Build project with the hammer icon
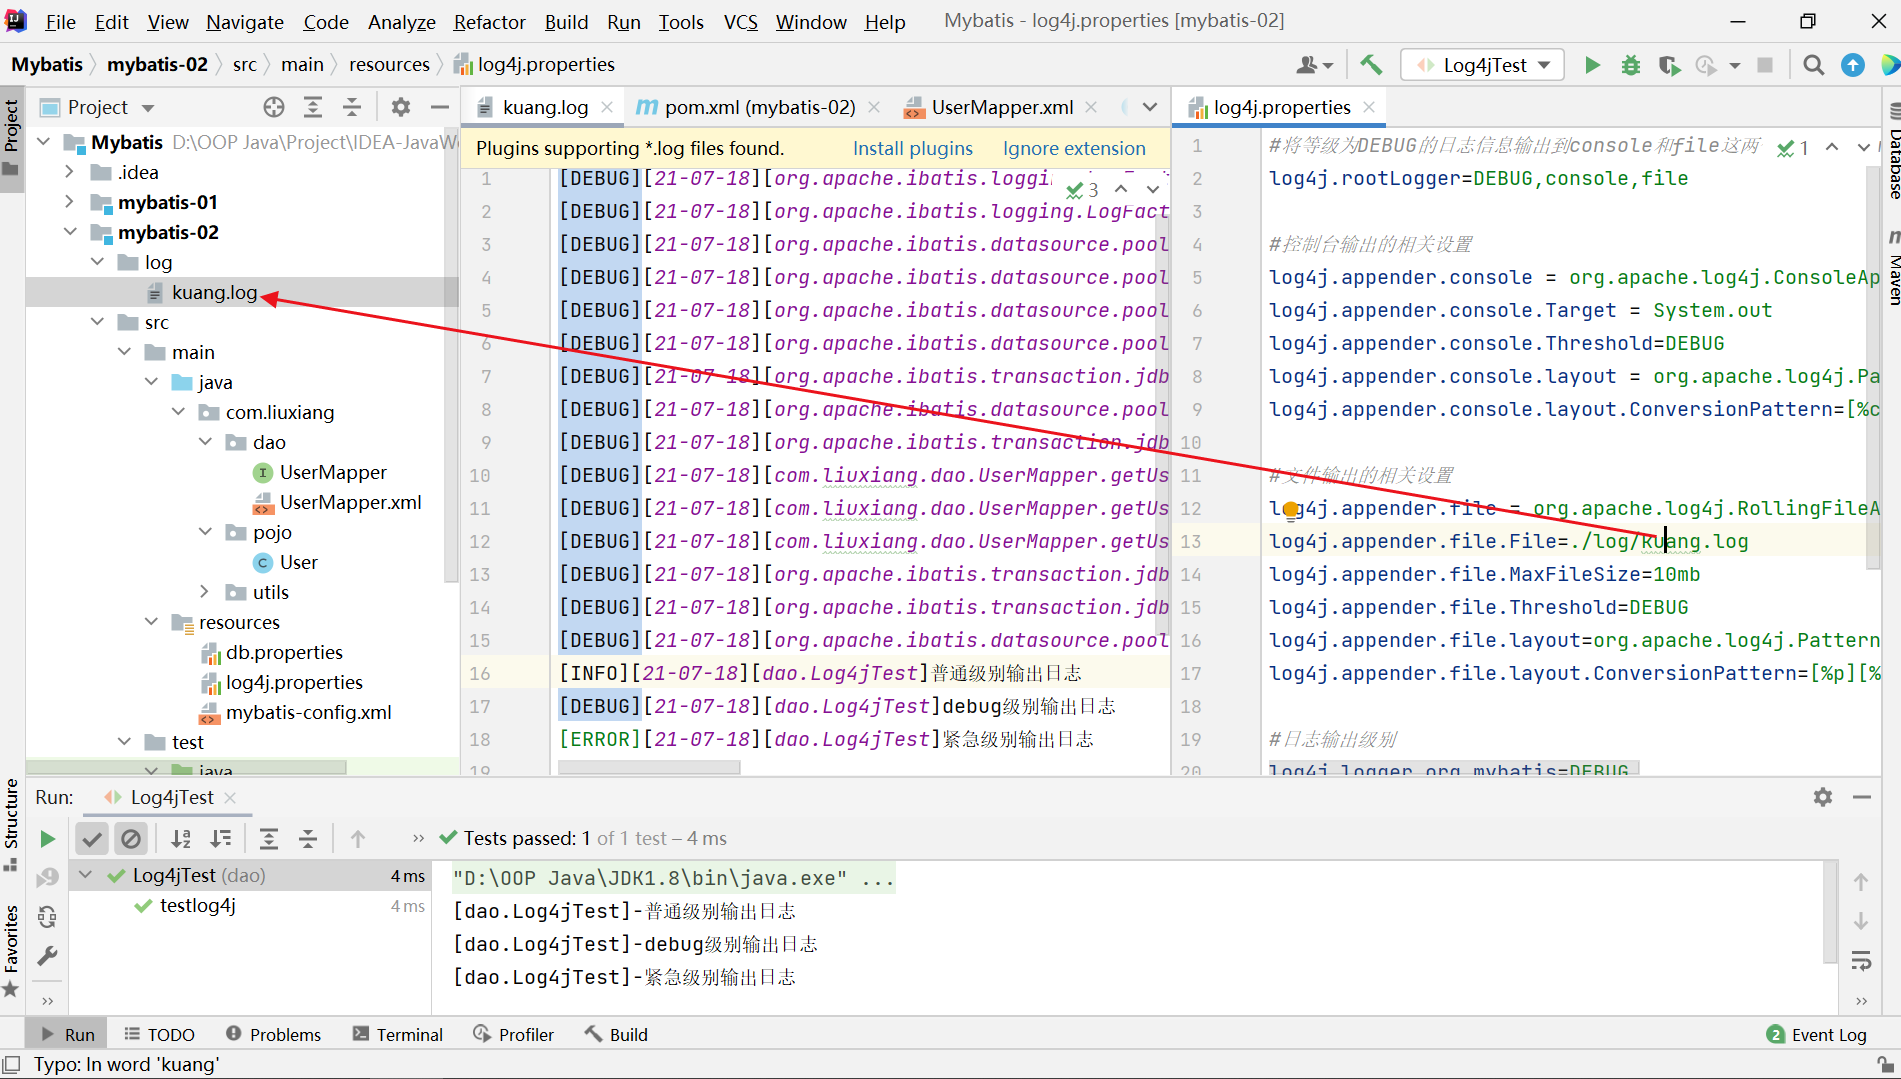 coord(1371,65)
